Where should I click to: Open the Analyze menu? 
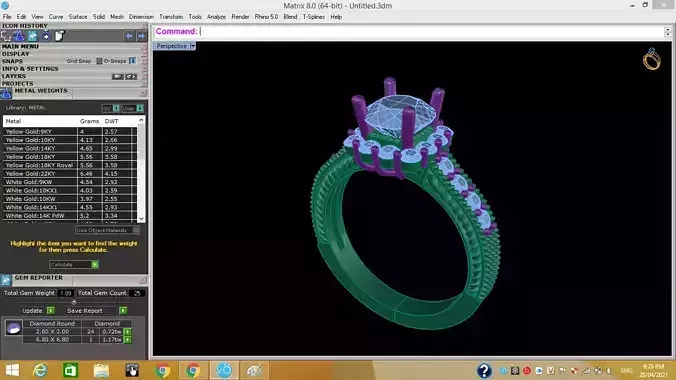(x=216, y=17)
